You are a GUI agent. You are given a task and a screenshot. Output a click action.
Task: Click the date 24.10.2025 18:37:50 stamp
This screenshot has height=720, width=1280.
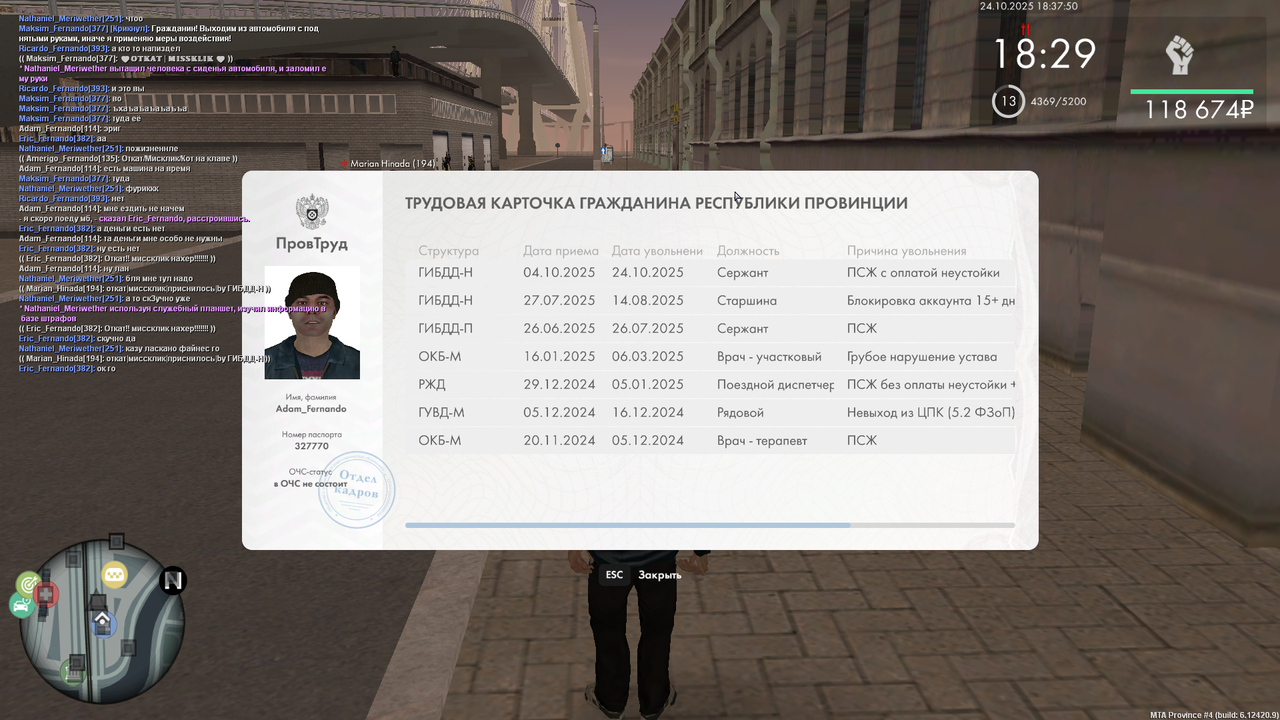click(1029, 6)
